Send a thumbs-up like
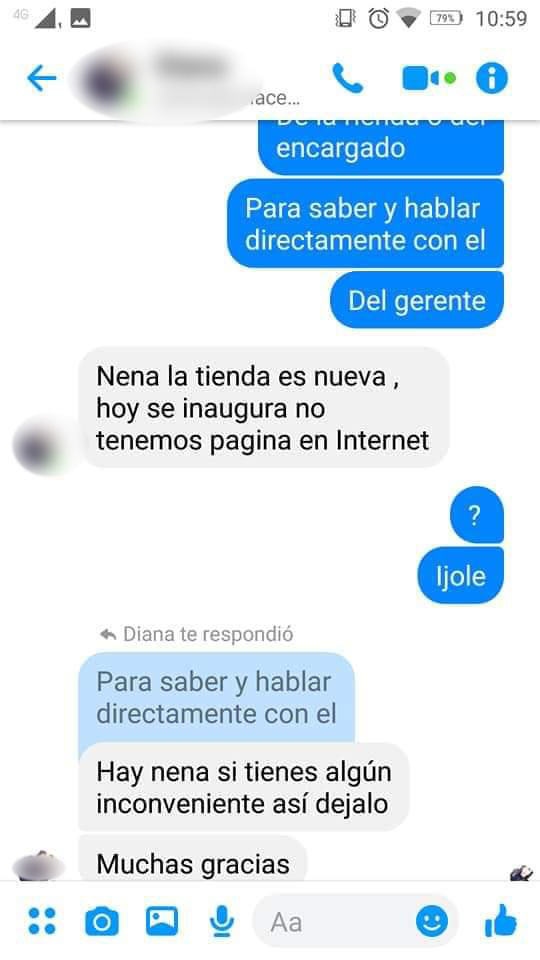The image size is (540, 960). (x=501, y=920)
